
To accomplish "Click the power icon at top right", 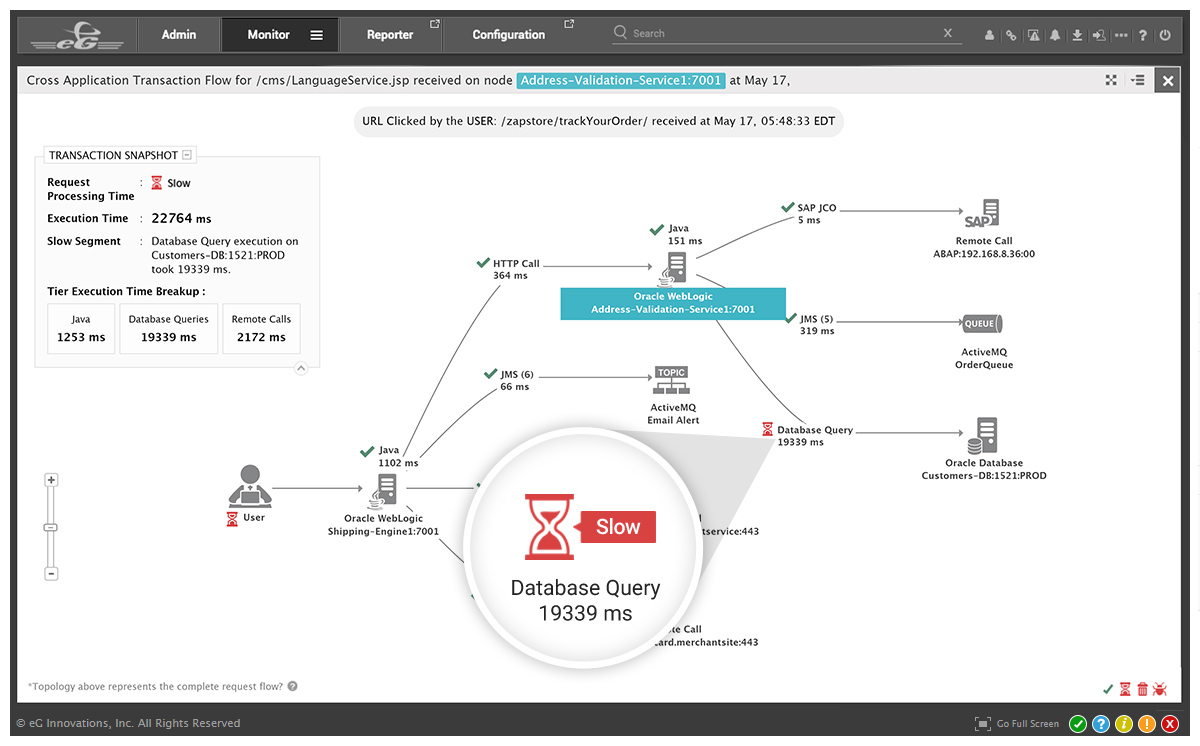I will 1165,35.
